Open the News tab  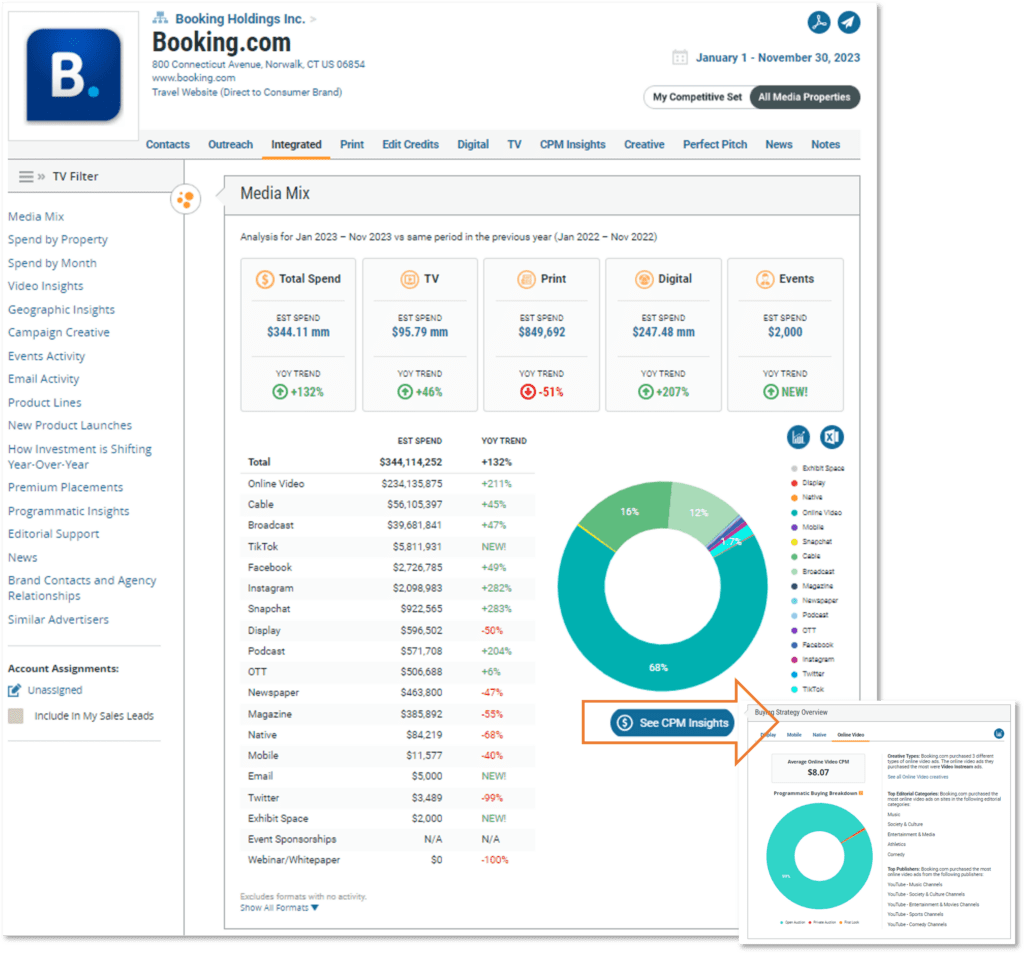coord(779,144)
